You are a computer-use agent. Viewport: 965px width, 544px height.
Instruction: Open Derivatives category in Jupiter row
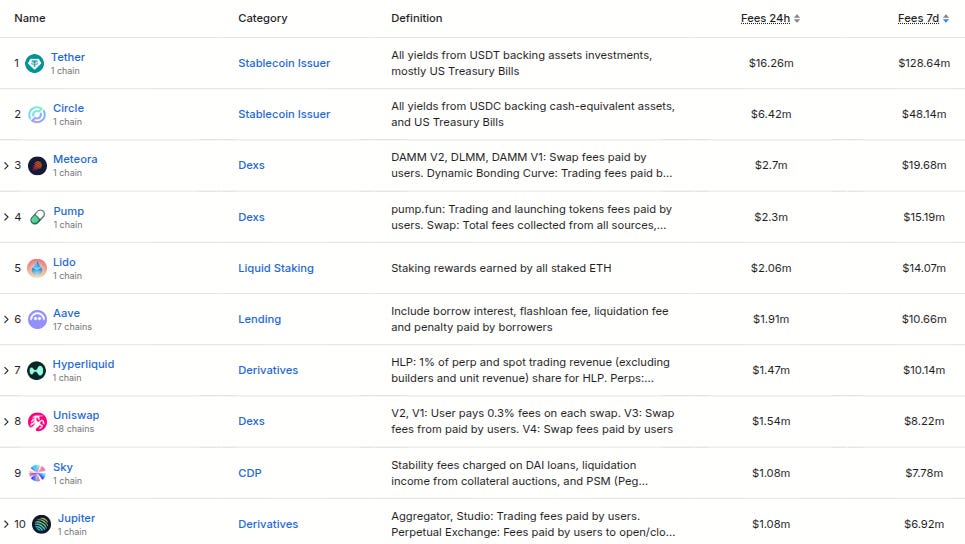pos(268,524)
